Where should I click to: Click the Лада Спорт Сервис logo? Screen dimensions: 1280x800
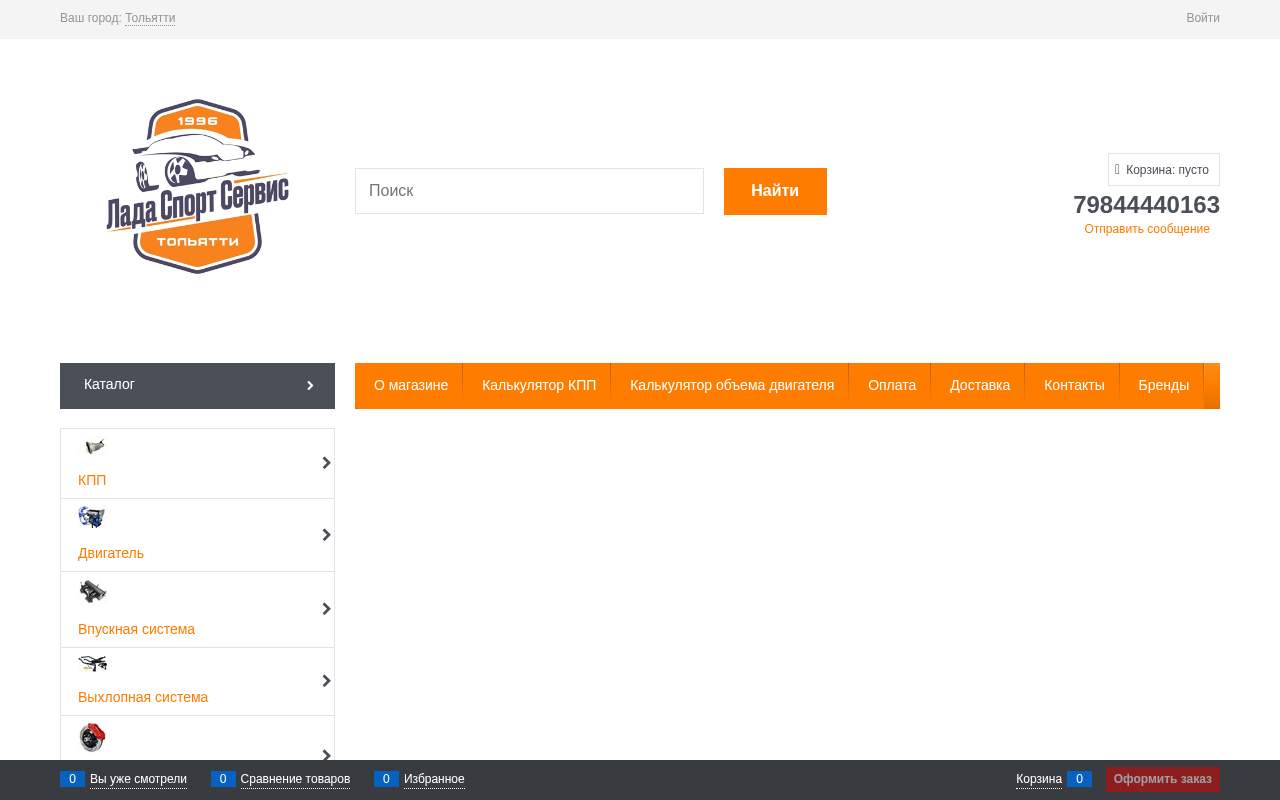197,187
